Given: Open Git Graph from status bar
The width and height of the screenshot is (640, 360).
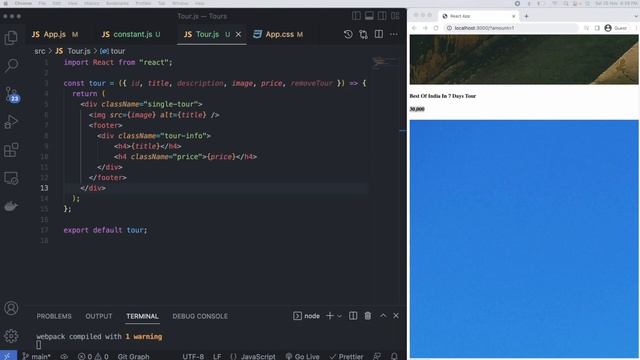Looking at the screenshot, I should click(133, 356).
